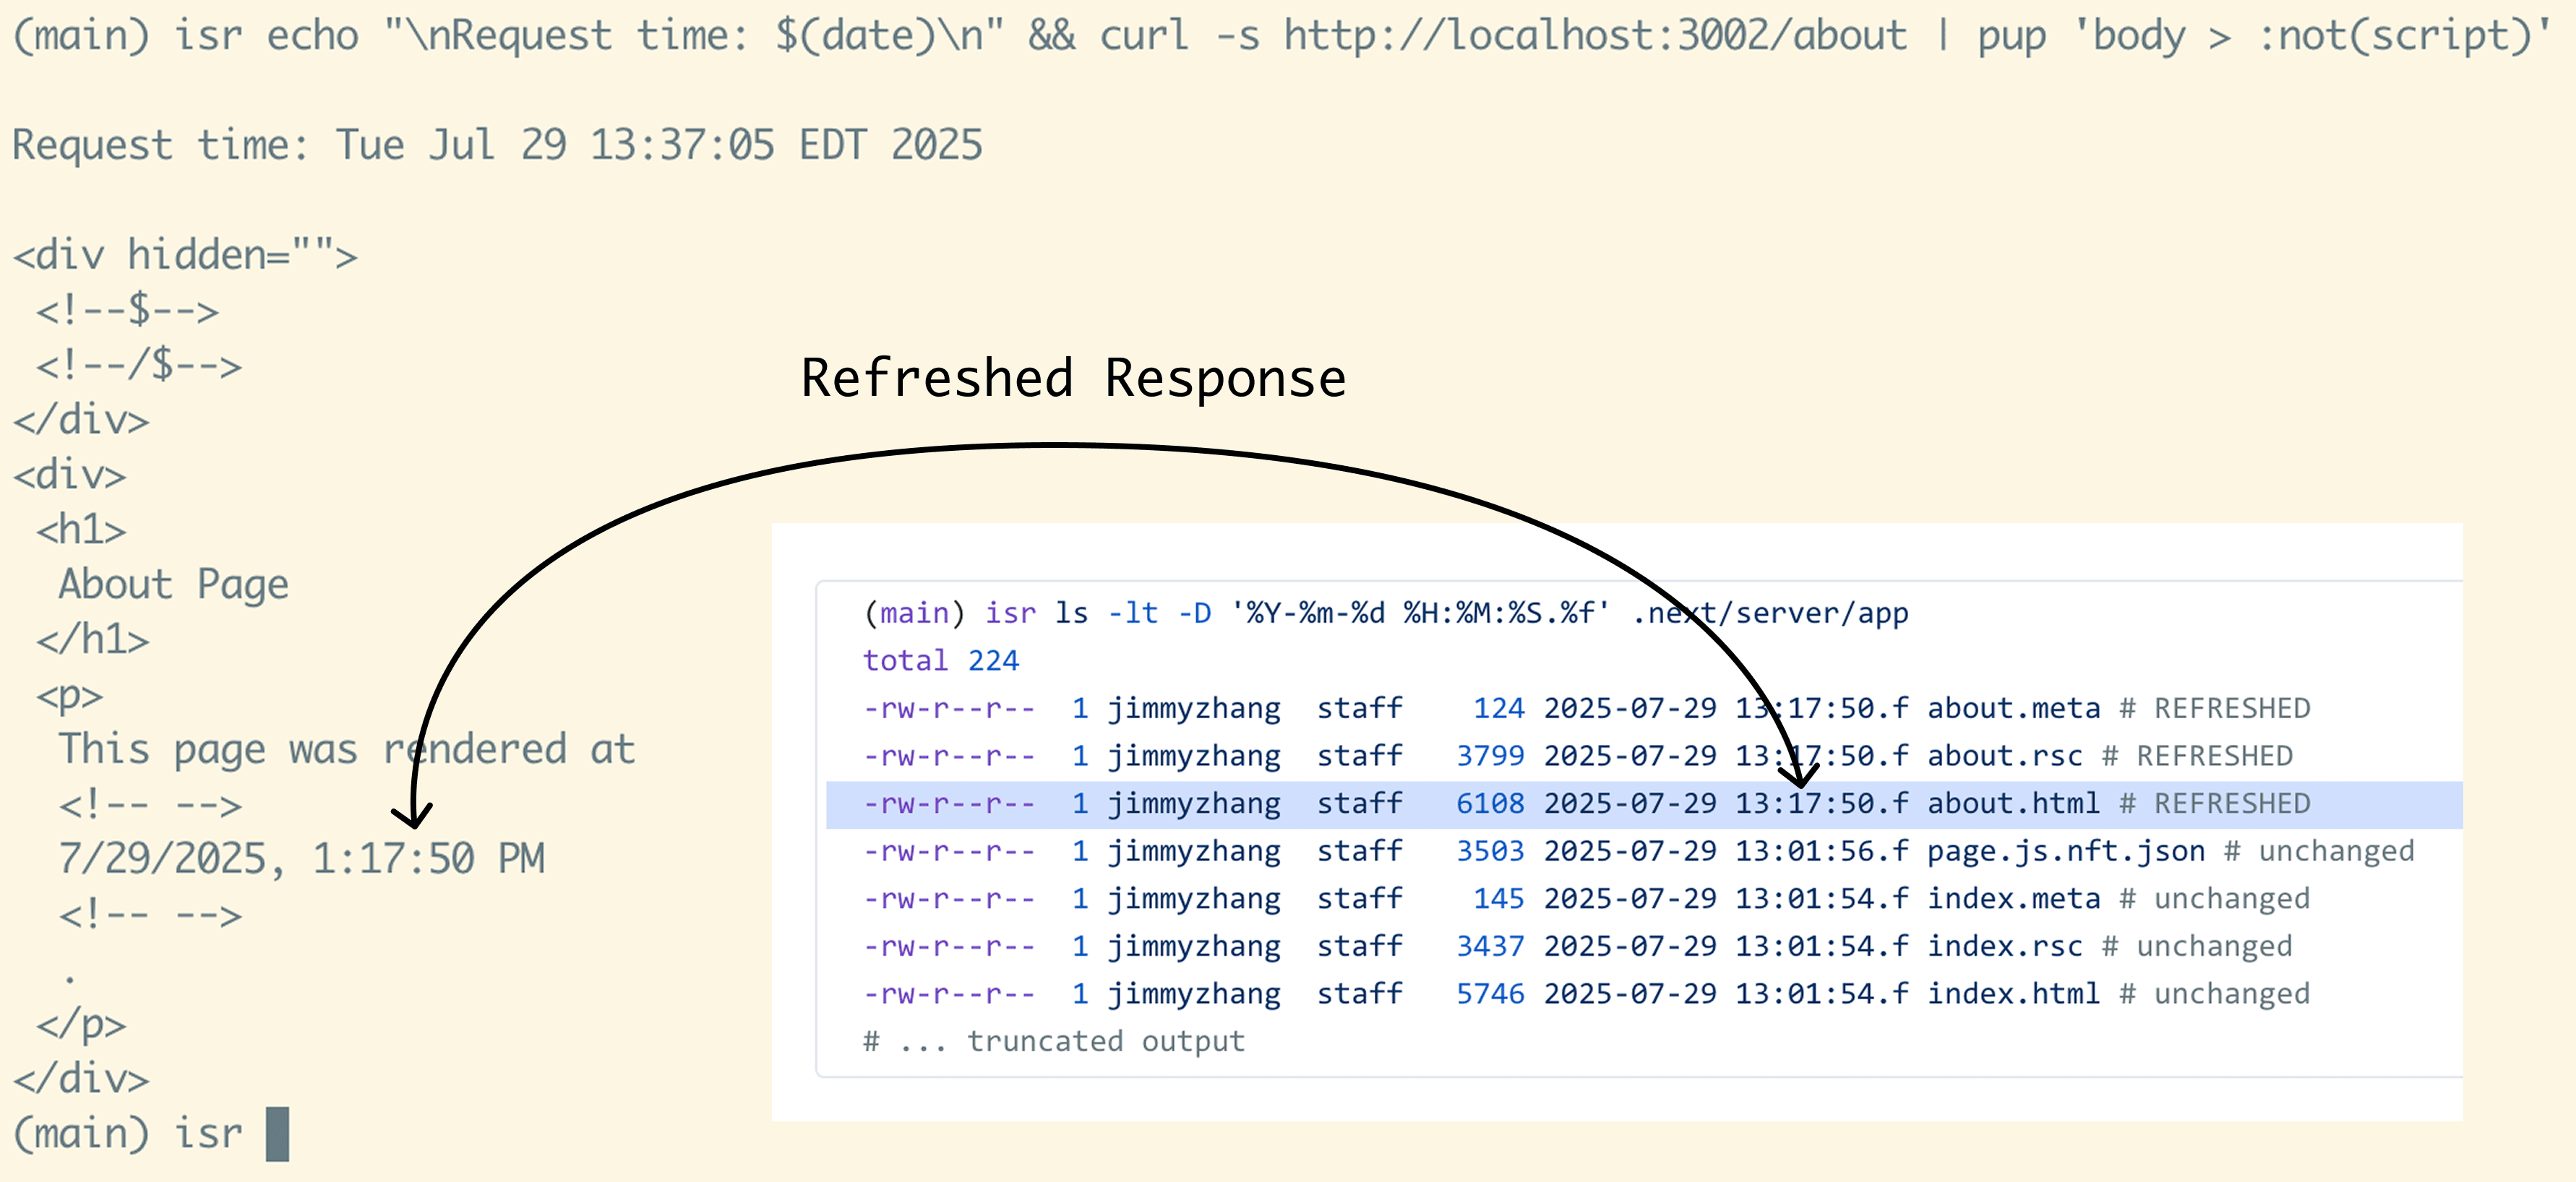Click the terminal cursor at '(main) isr' prompt
2576x1182 pixels.
277,1134
